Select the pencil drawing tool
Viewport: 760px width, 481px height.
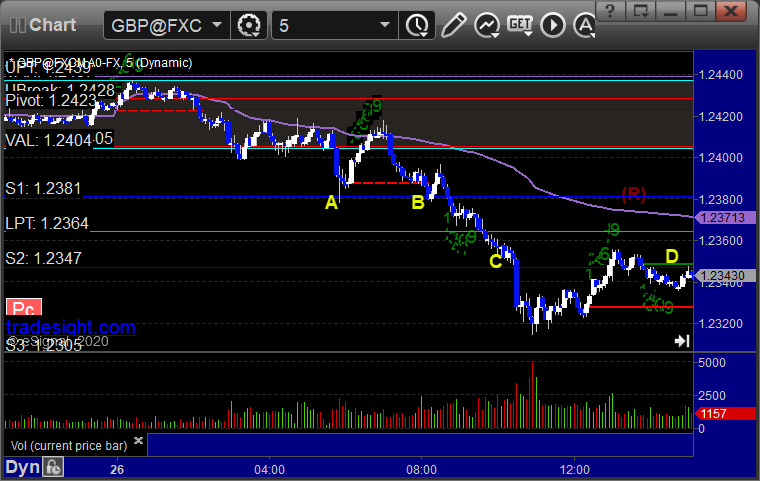click(454, 25)
